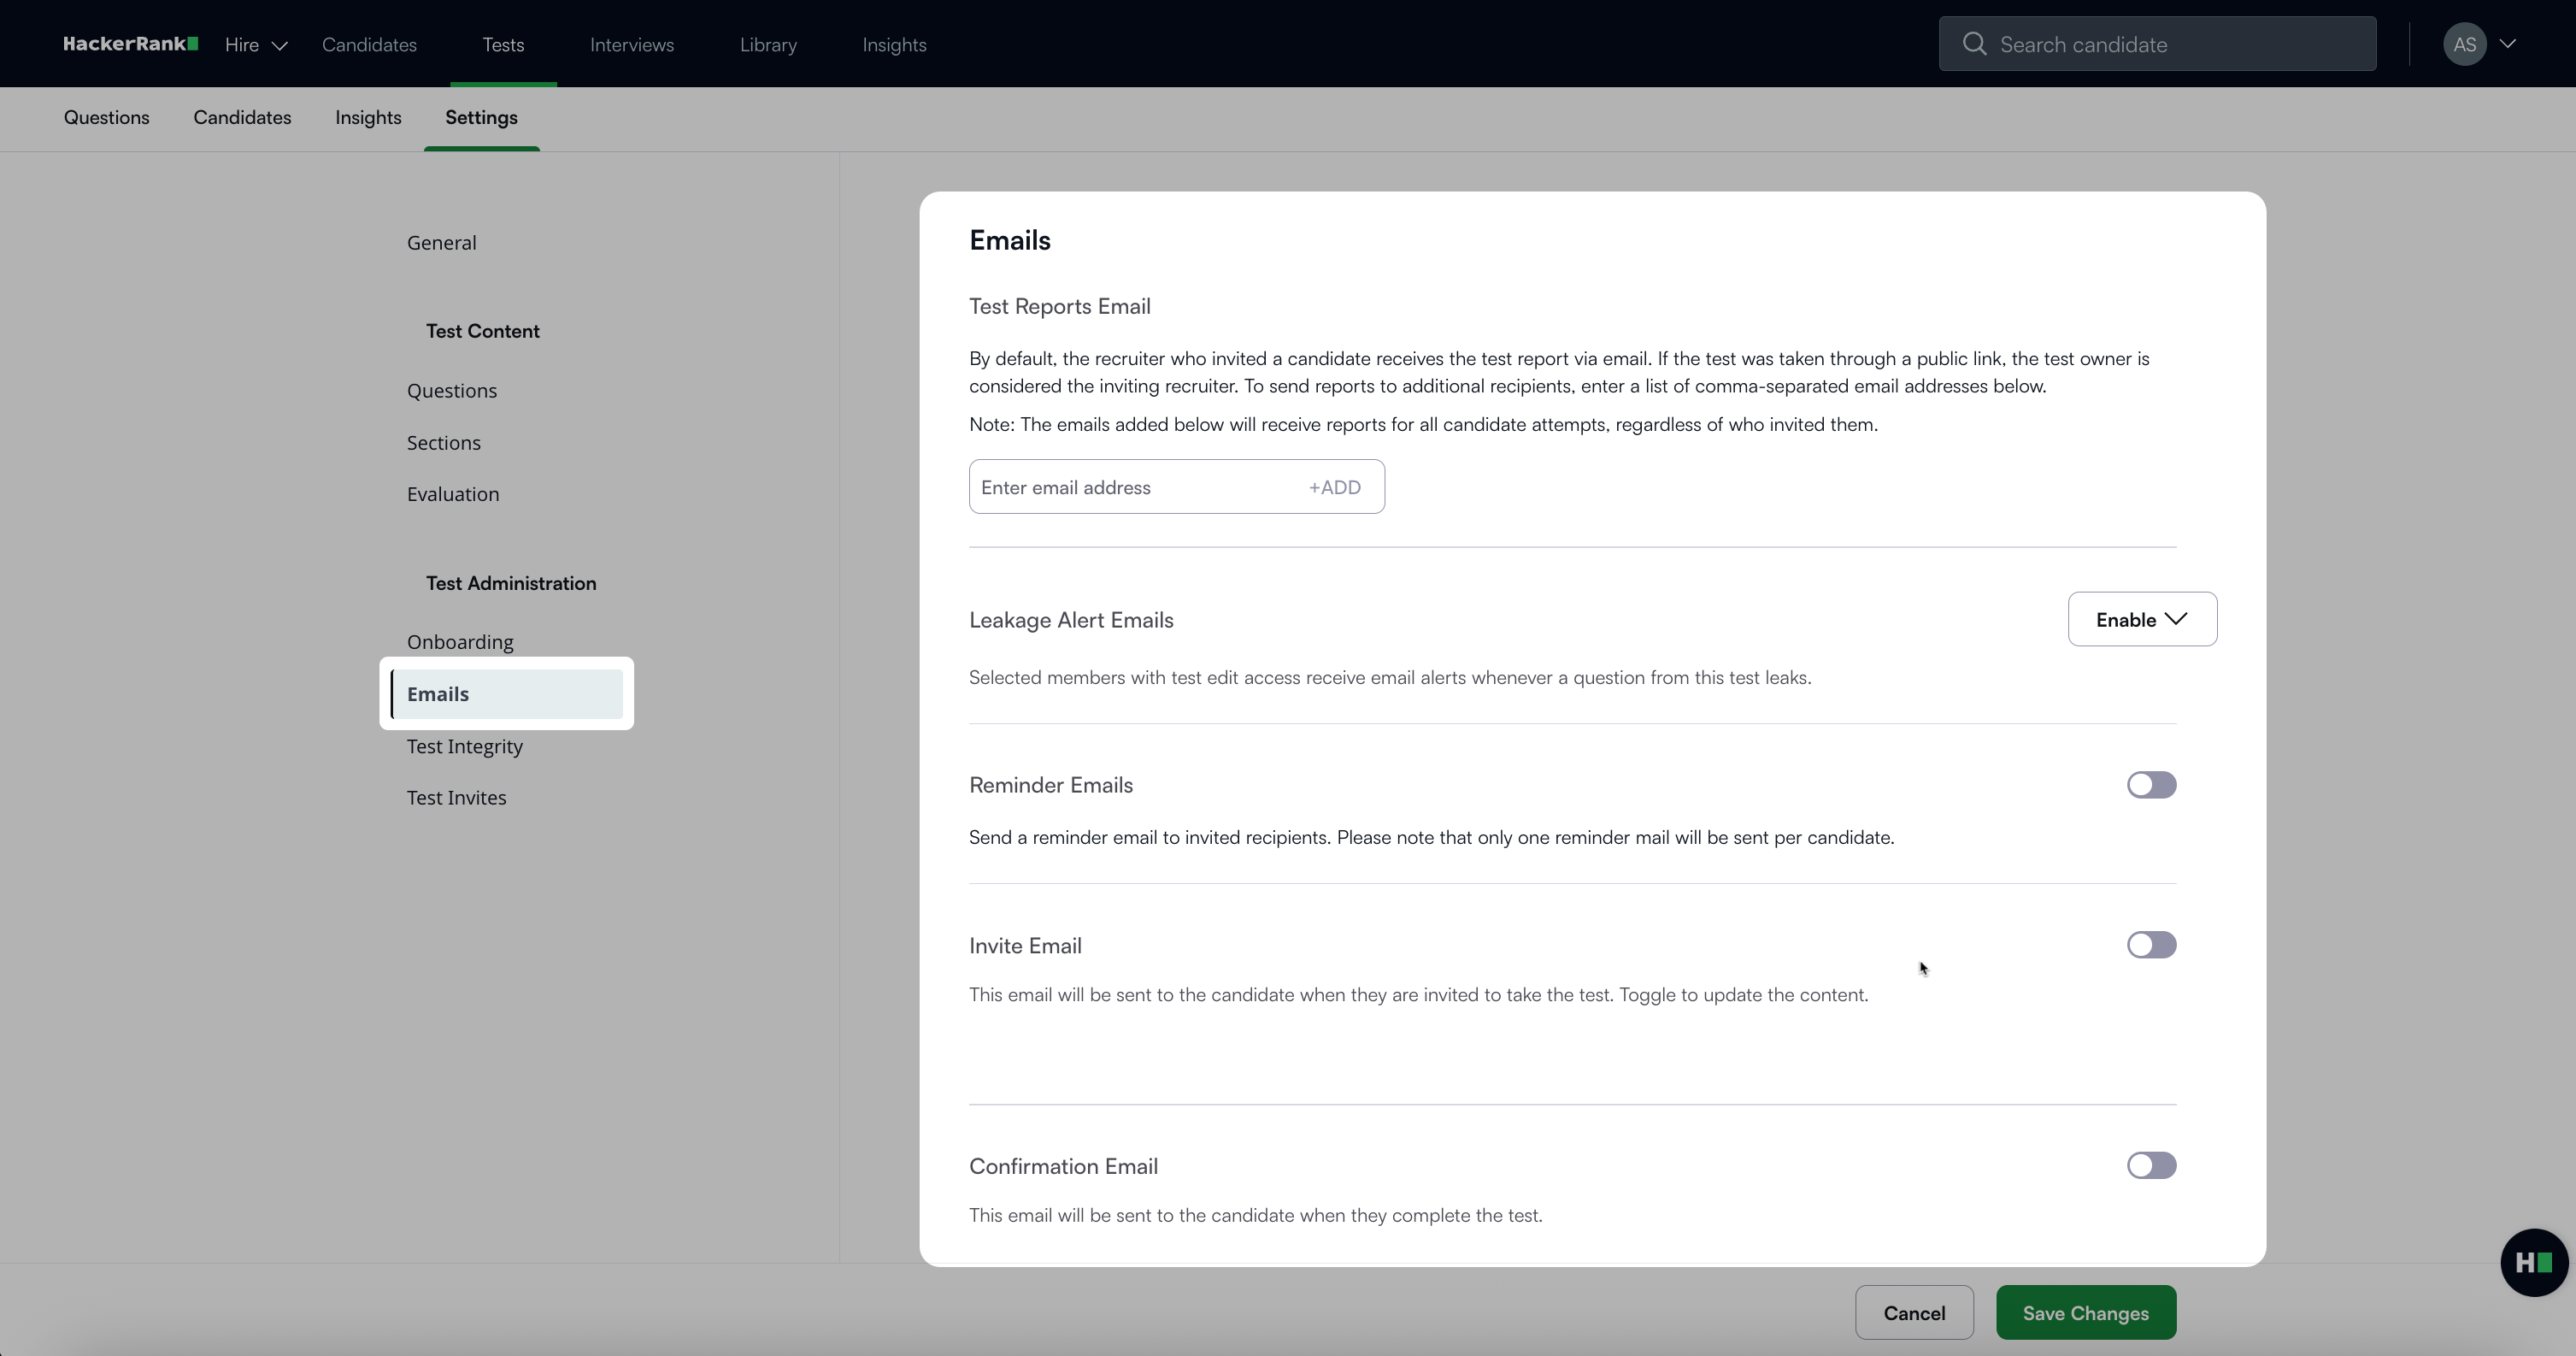Screen dimensions: 2576x1356
Task: Select Test Integrity in the sidebar
Action: click(x=464, y=746)
